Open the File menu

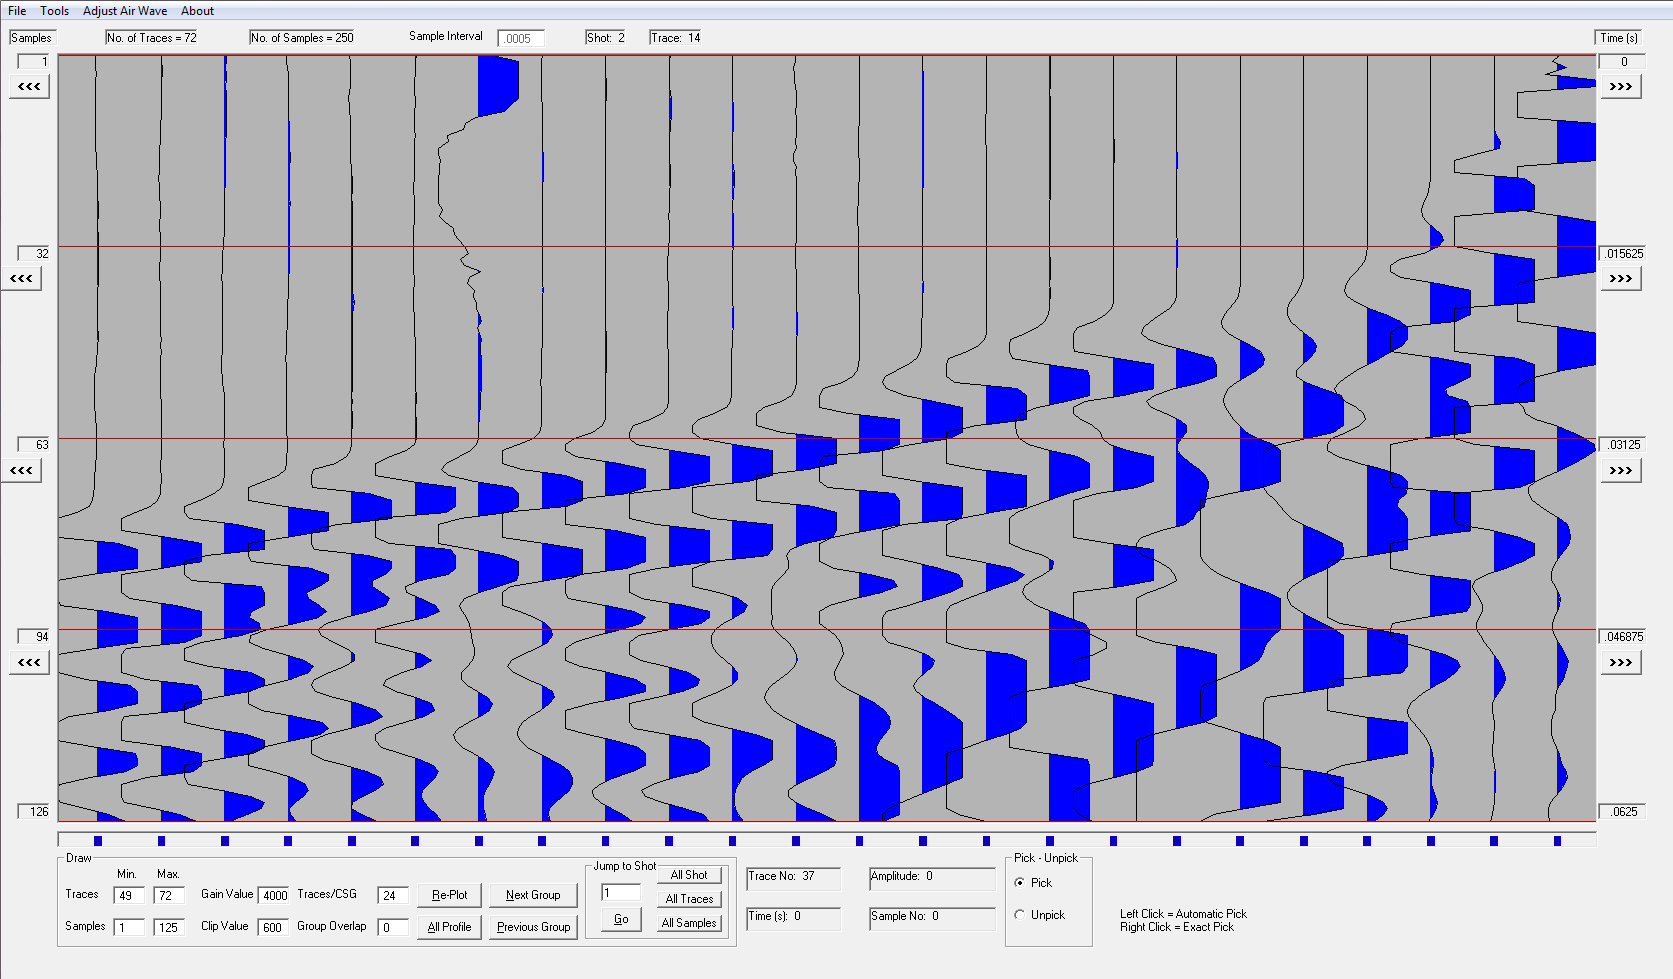[x=17, y=11]
